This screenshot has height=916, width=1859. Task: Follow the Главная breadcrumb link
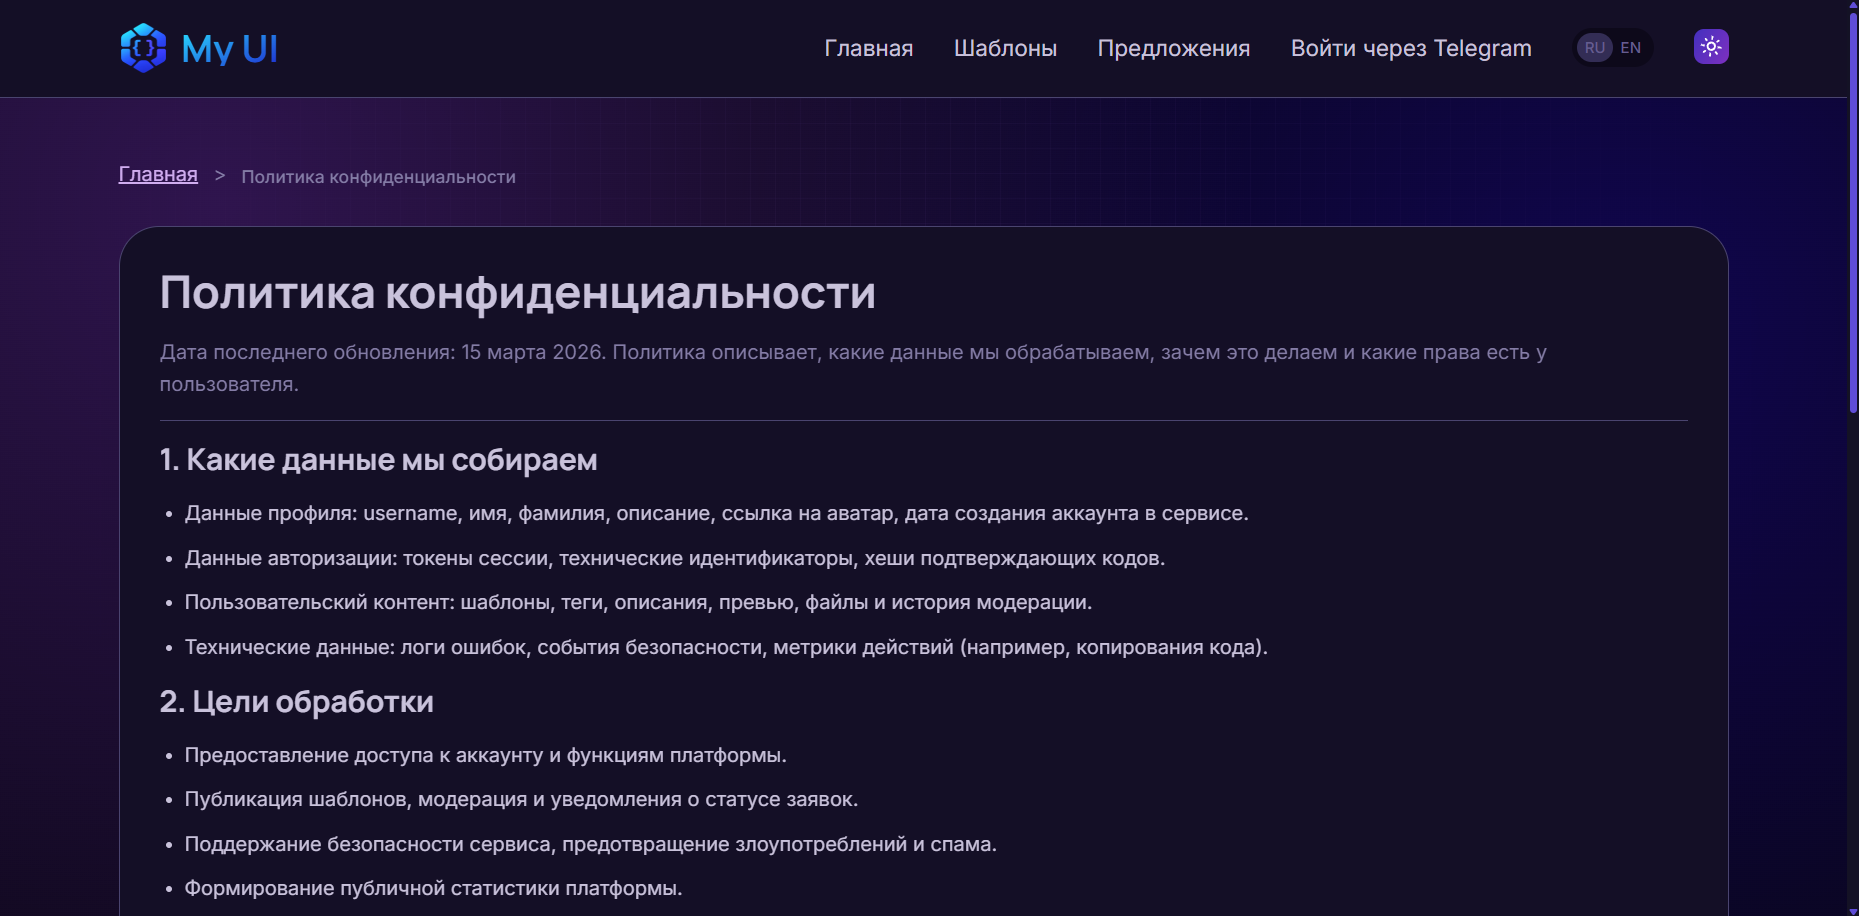158,175
